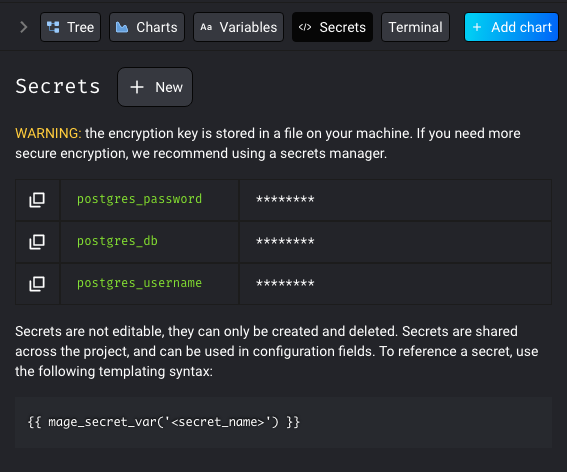Click the mage_secret_var templating code block
Screen dimensions: 567x472
pos(284,422)
